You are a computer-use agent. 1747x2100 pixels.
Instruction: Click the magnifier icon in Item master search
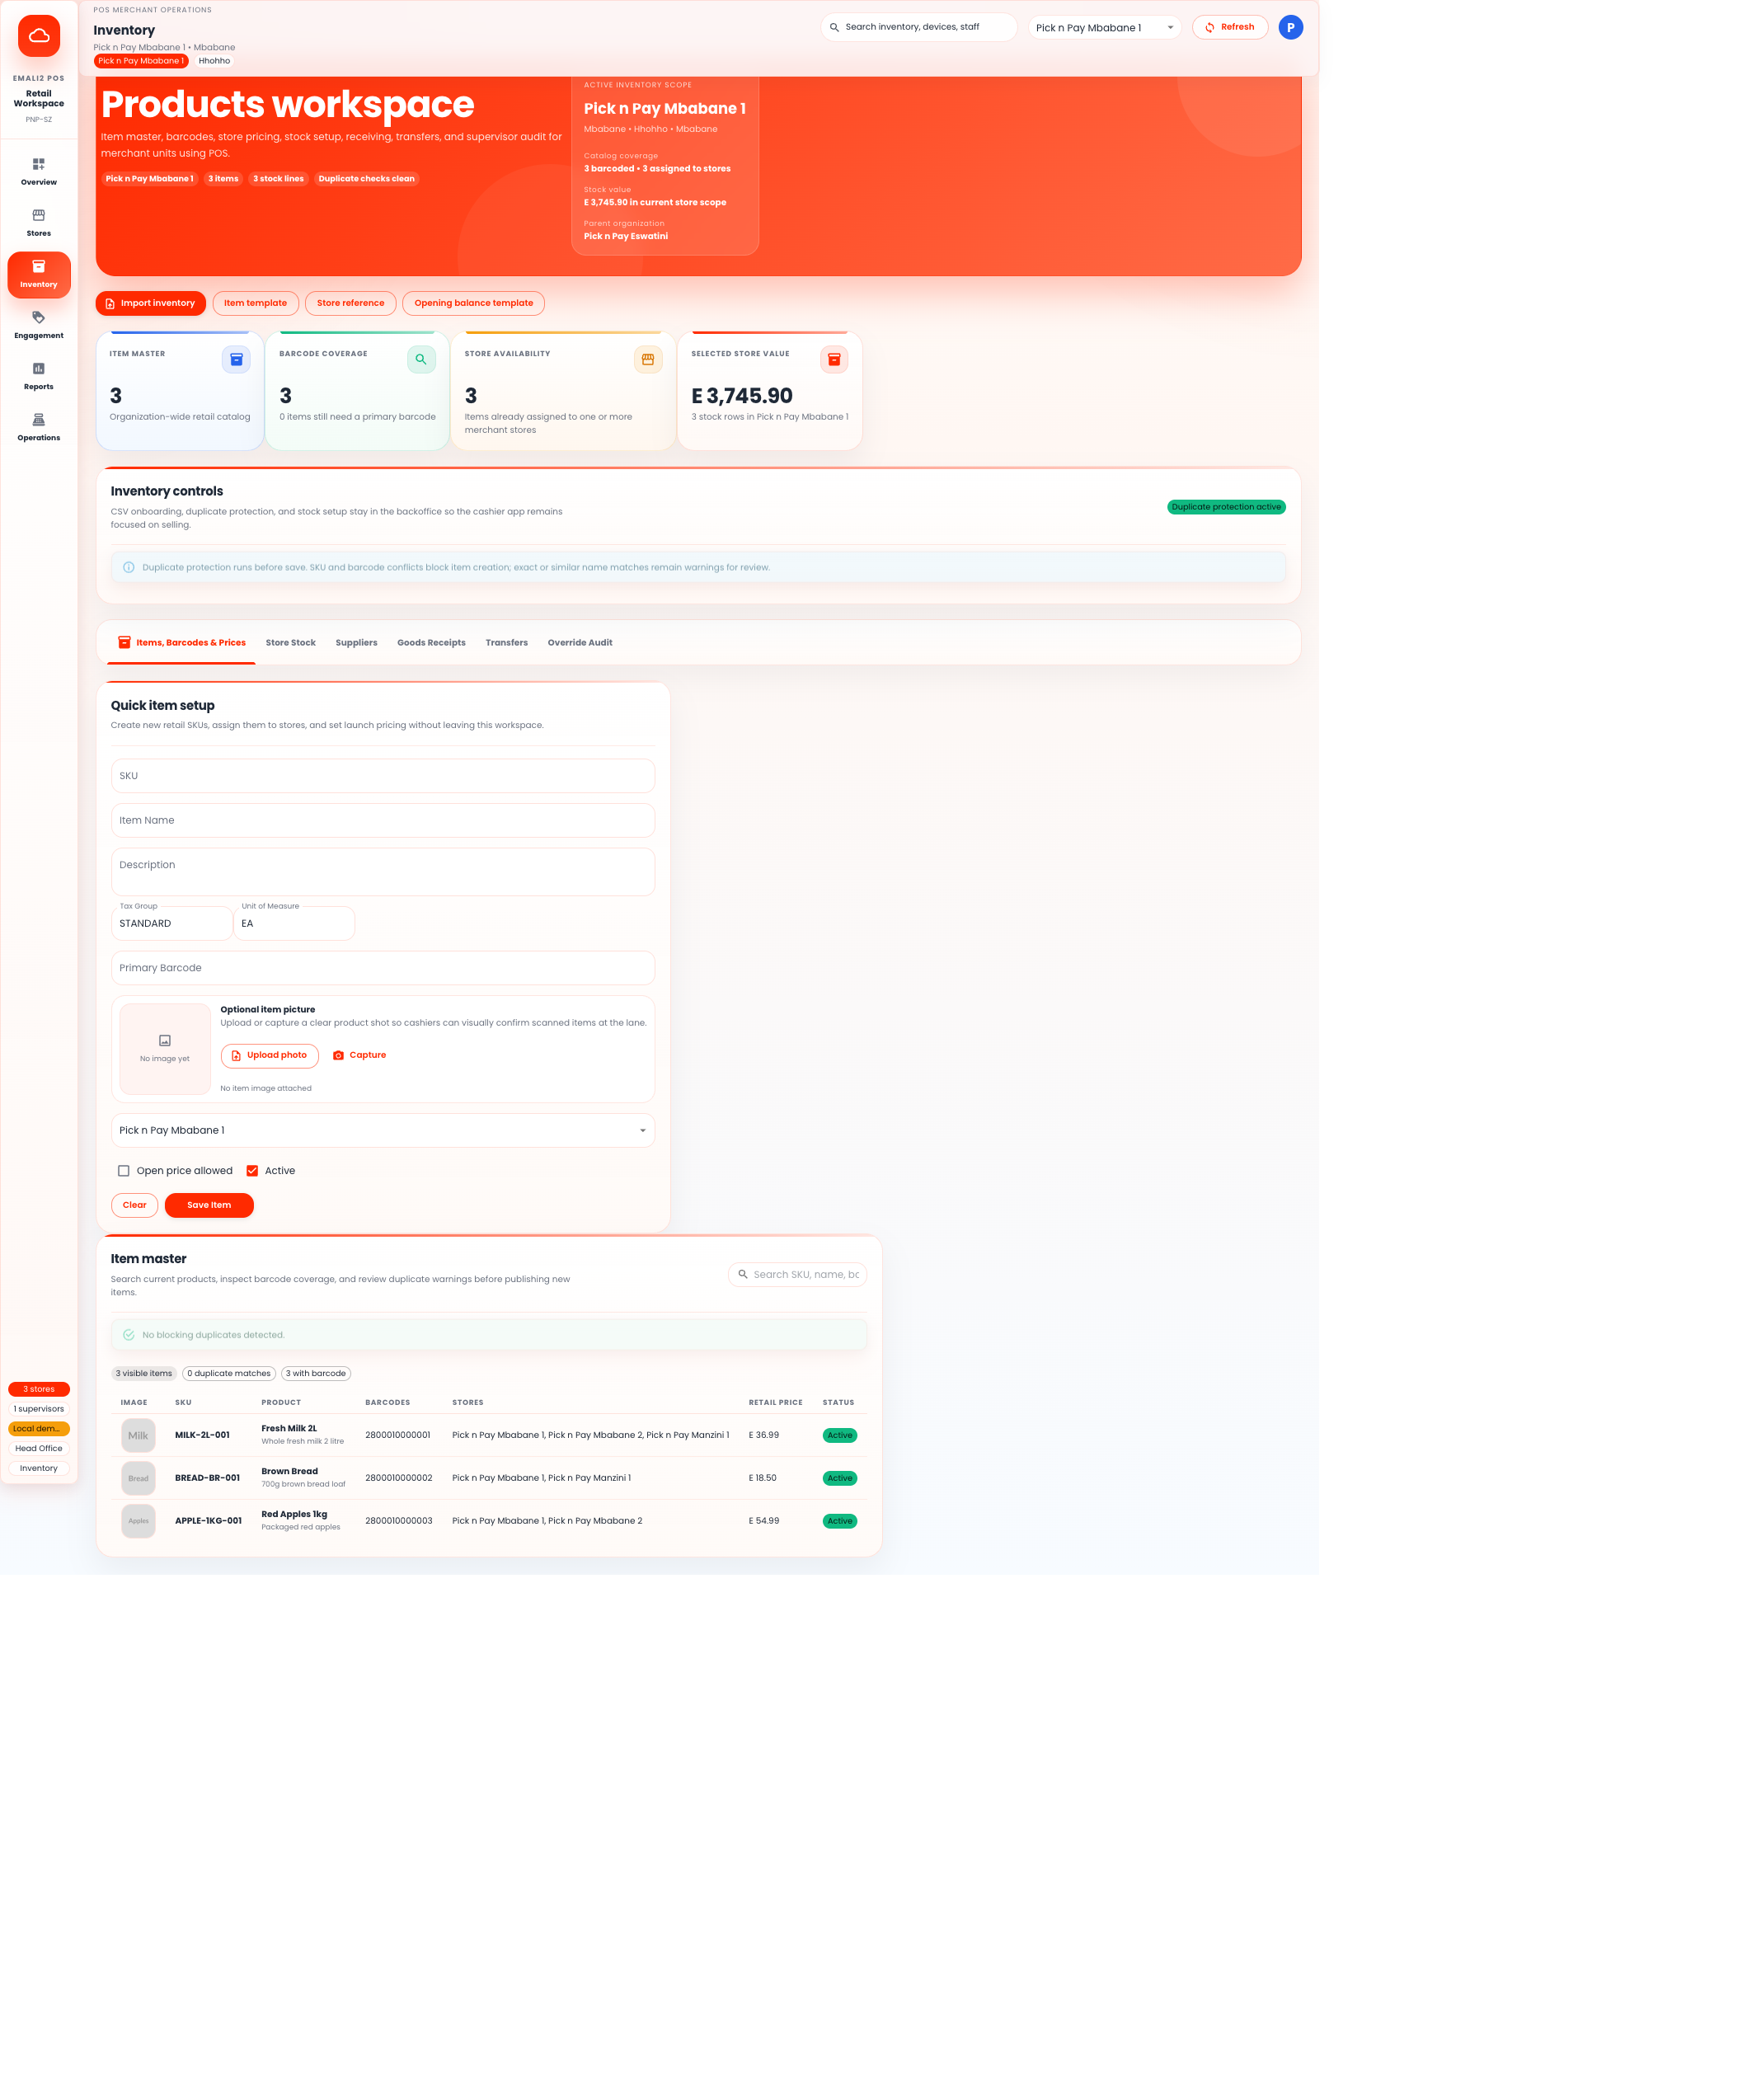point(743,1275)
